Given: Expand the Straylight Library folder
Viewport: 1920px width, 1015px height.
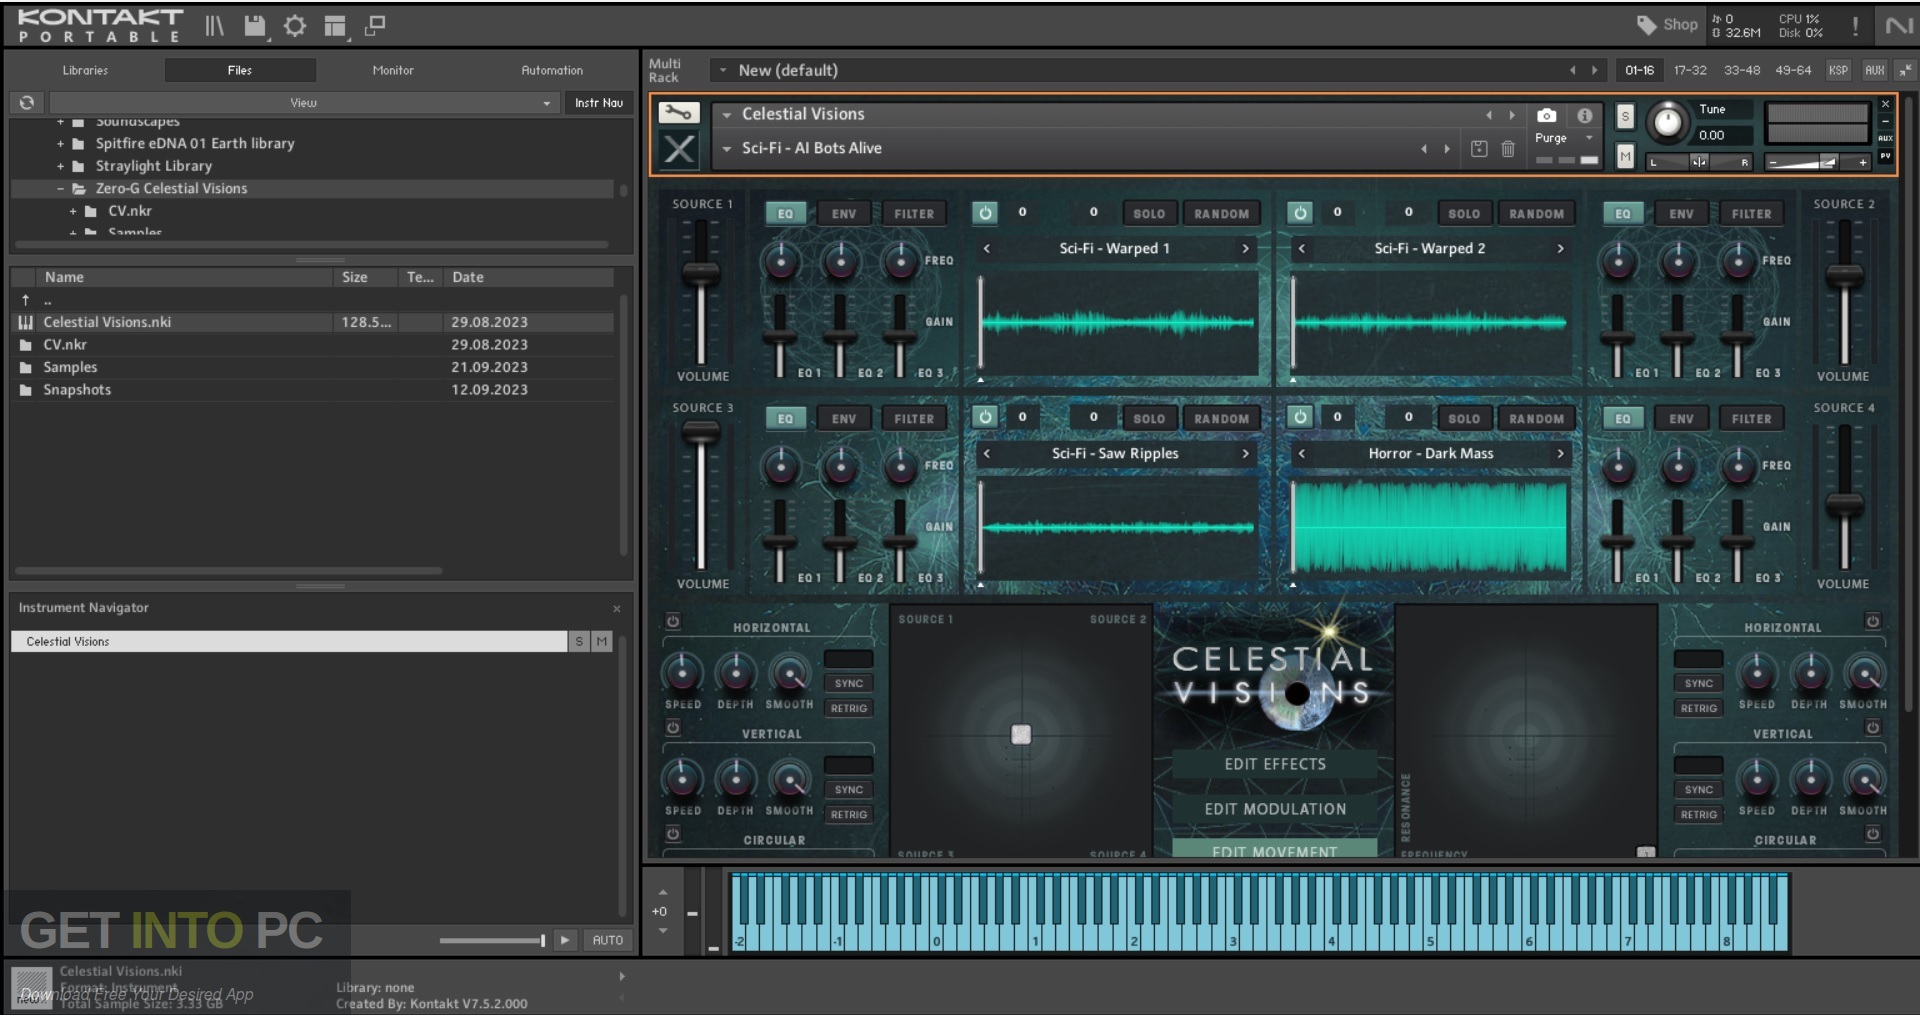Looking at the screenshot, I should coord(60,166).
